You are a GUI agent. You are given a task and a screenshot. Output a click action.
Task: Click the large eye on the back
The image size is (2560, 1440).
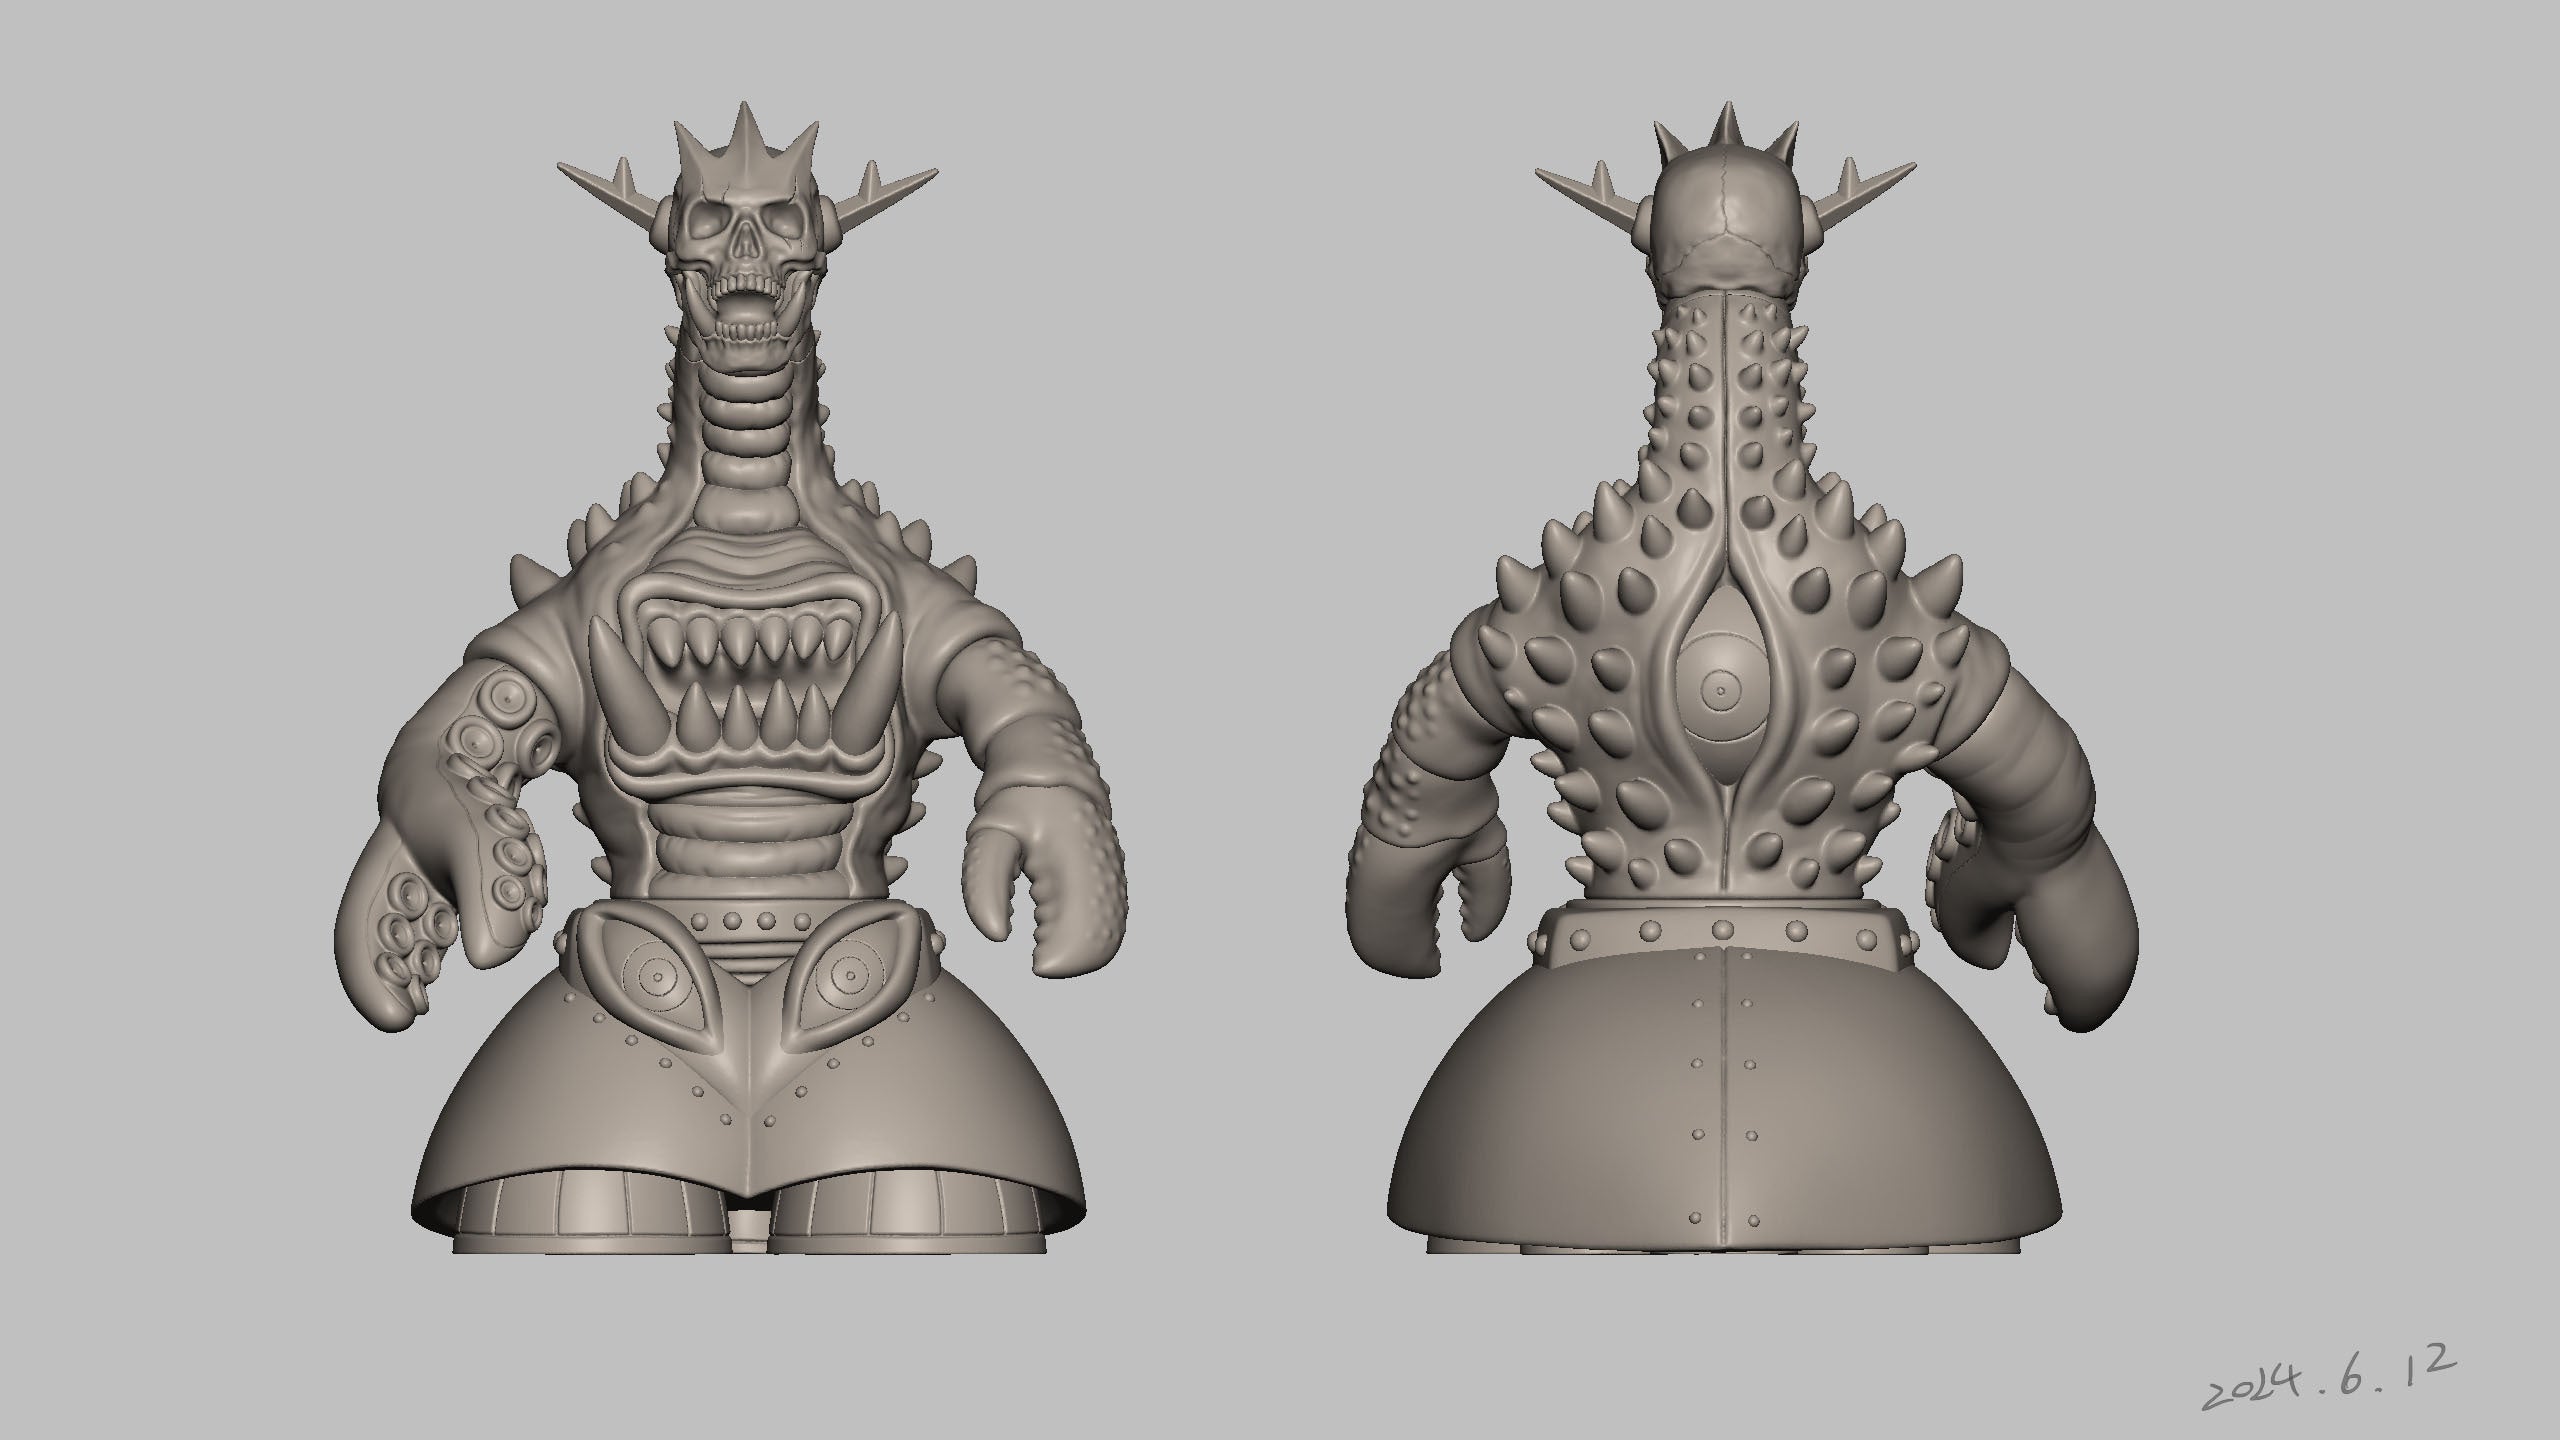click(x=1720, y=690)
